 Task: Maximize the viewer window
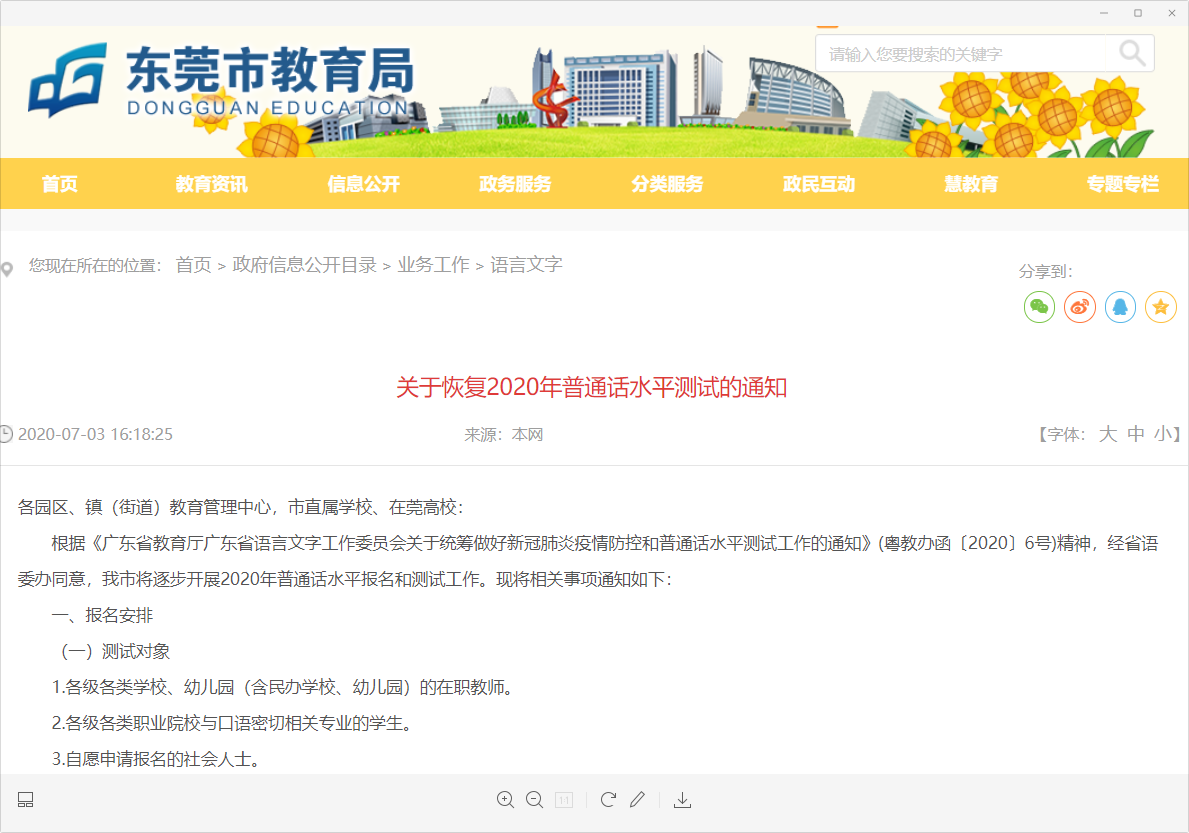tap(1137, 13)
